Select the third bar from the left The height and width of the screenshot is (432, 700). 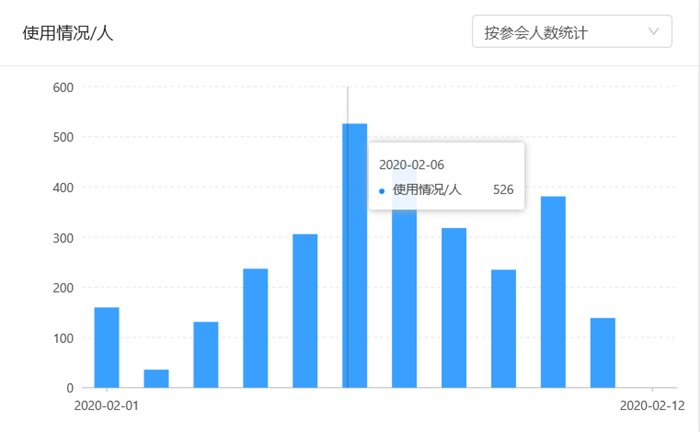[206, 354]
